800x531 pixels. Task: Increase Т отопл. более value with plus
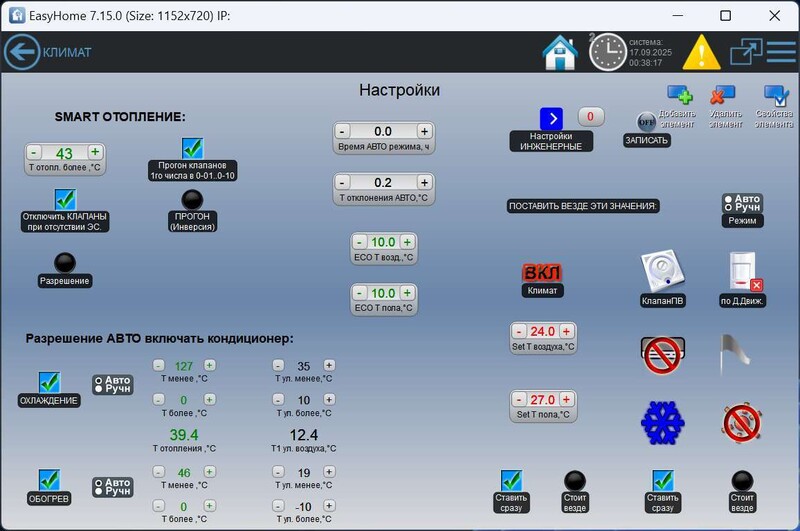coord(95,153)
